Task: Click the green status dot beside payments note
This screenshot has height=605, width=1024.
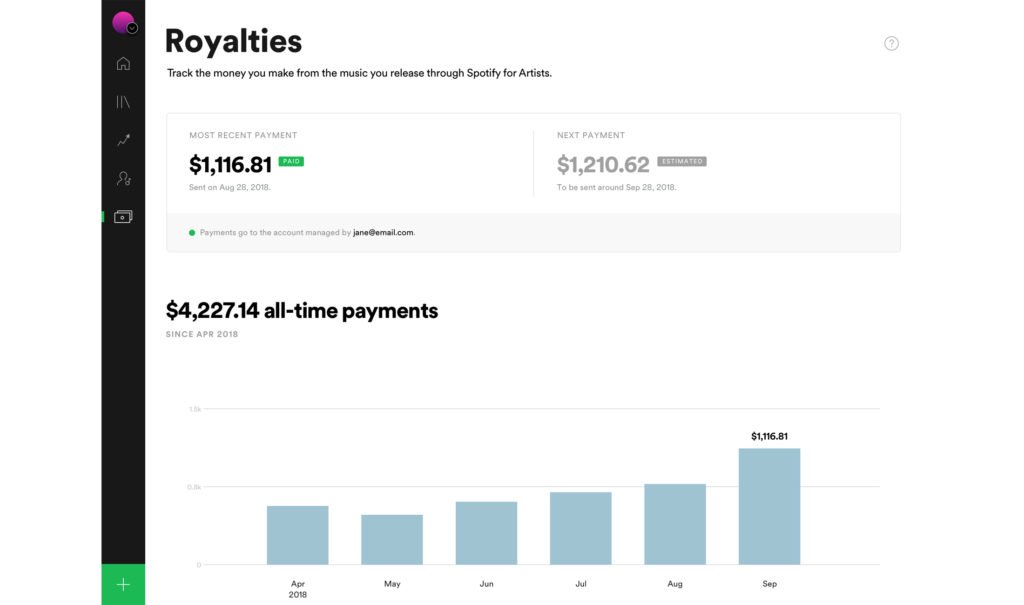Action: (x=192, y=232)
